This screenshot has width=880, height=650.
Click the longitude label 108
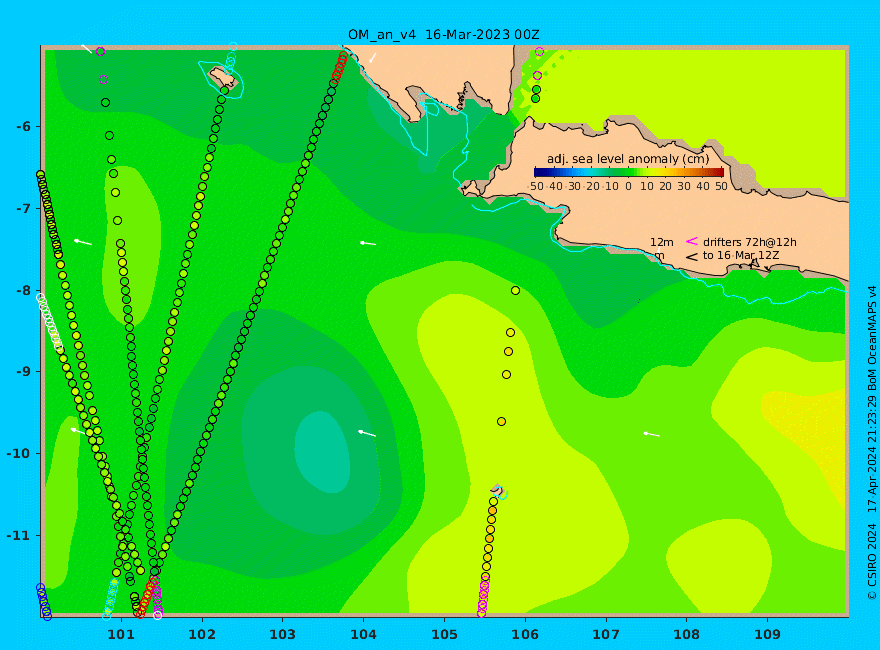click(686, 635)
